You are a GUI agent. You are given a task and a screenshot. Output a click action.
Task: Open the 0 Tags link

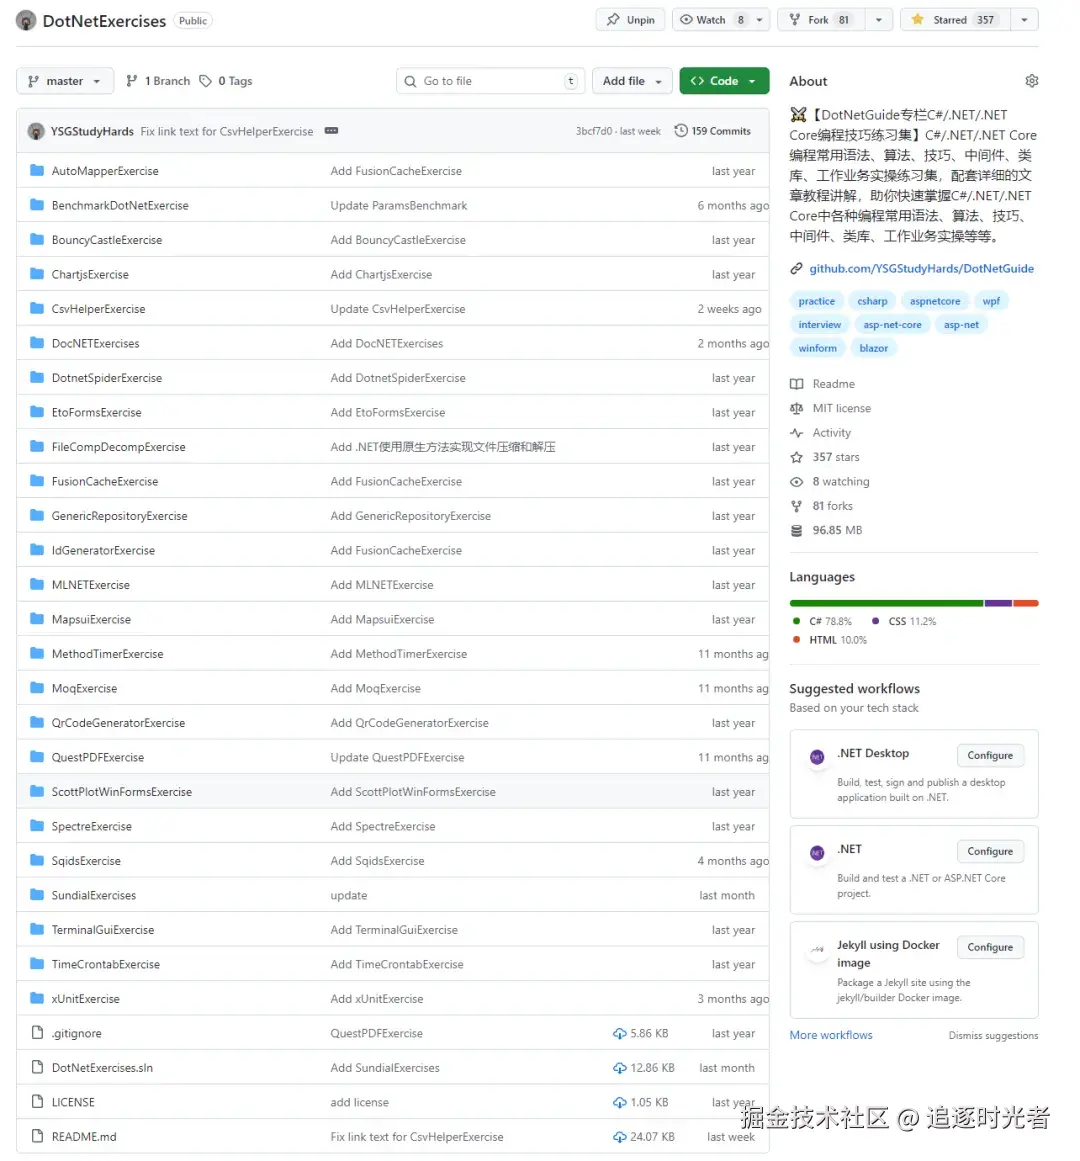pyautogui.click(x=226, y=81)
